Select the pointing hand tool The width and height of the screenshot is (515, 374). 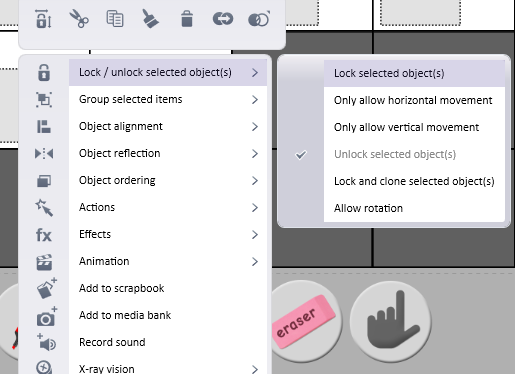coord(391,321)
